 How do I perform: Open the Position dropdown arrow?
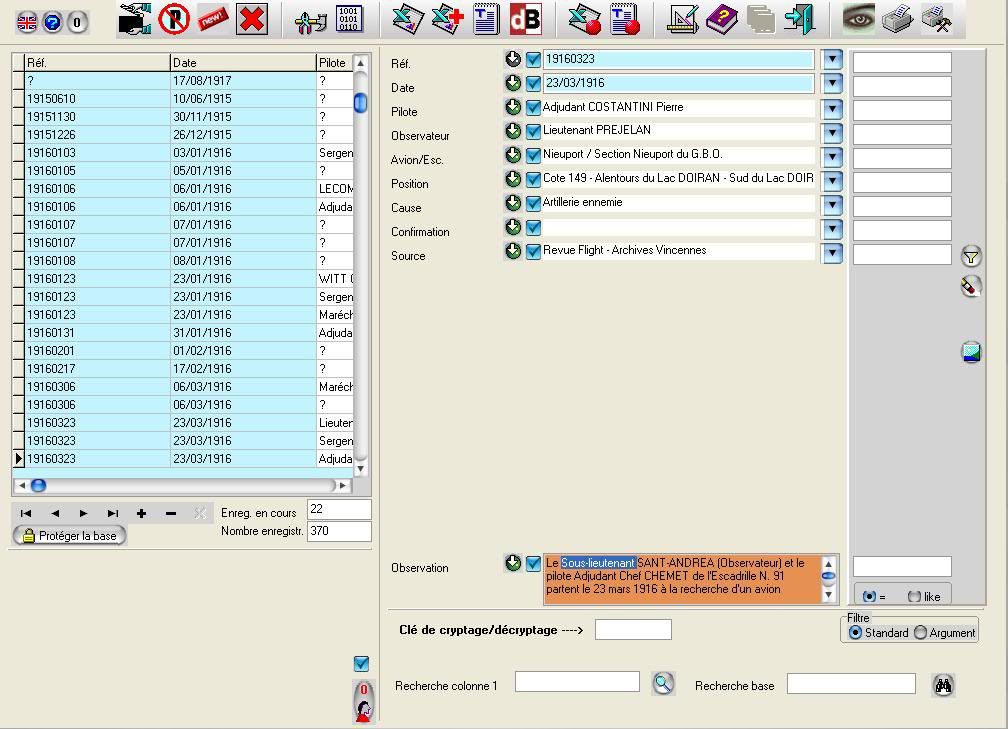tap(832, 181)
